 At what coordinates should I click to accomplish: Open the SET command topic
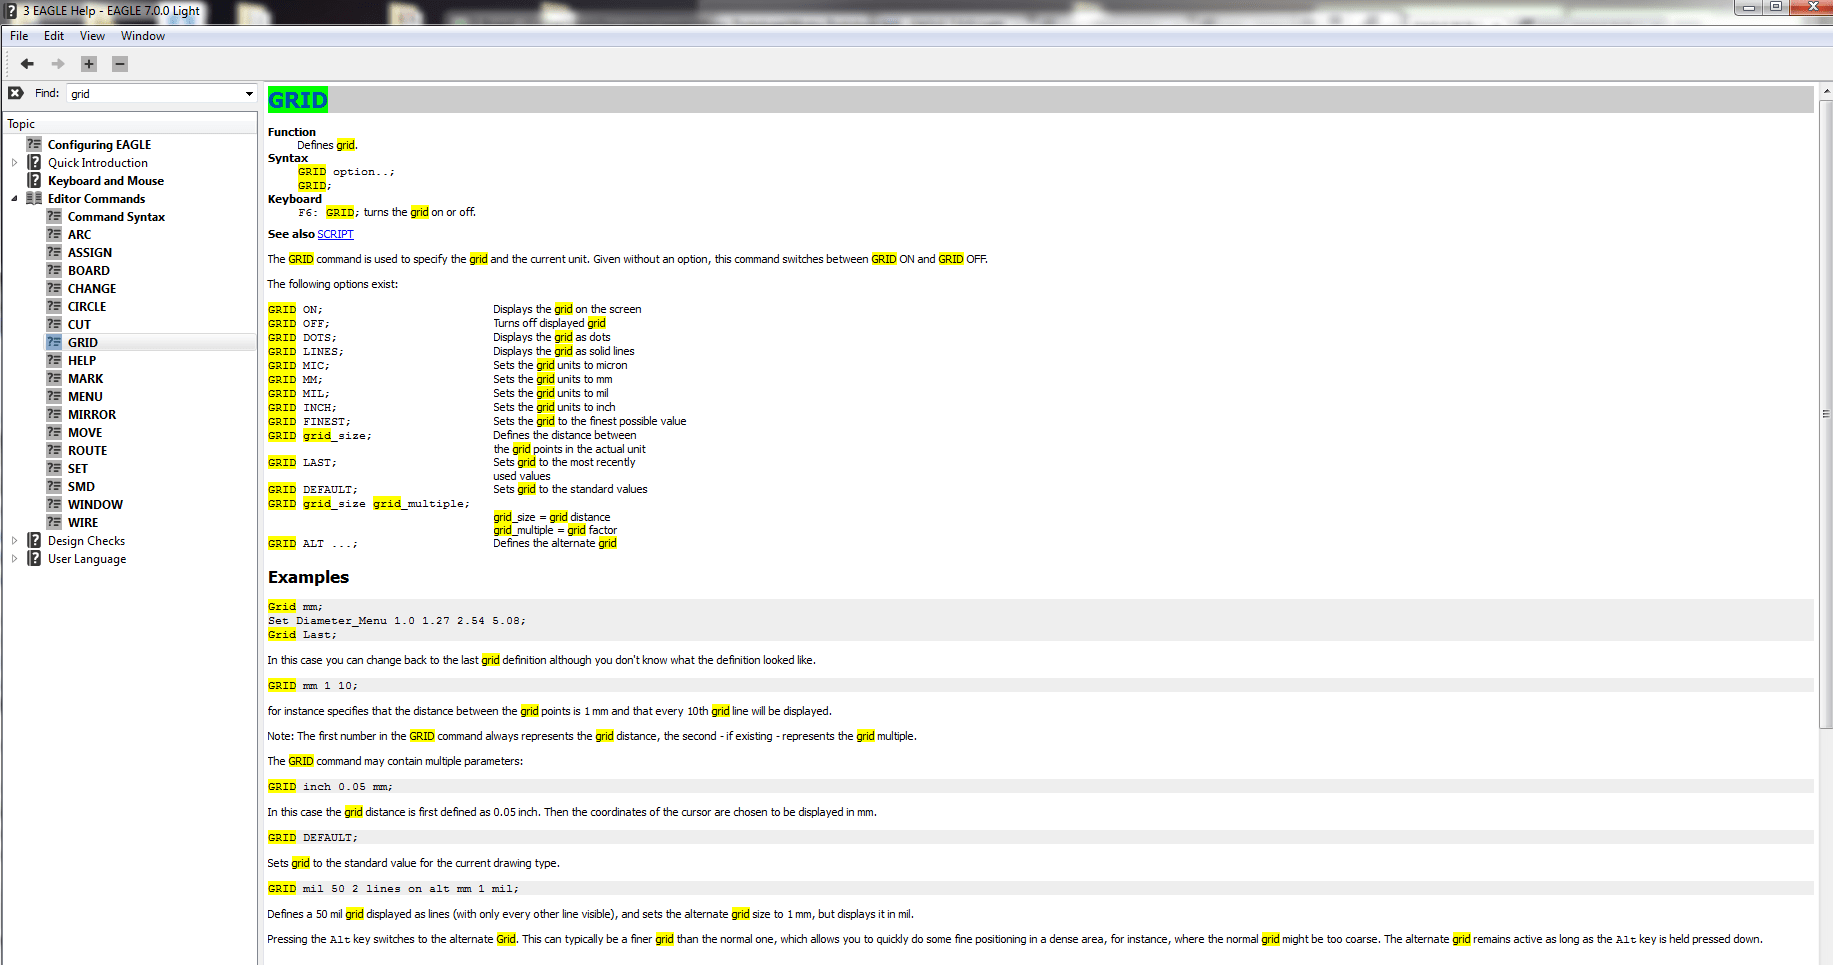78,469
